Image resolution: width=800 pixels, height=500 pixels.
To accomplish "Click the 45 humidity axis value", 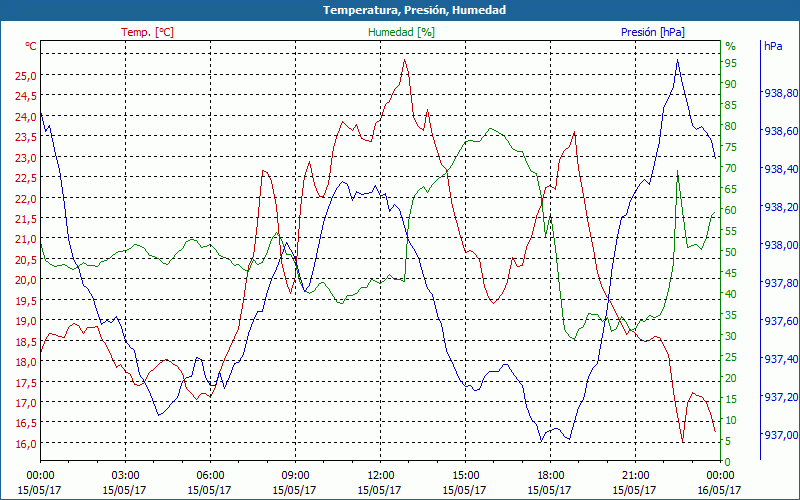I will pyautogui.click(x=731, y=273).
